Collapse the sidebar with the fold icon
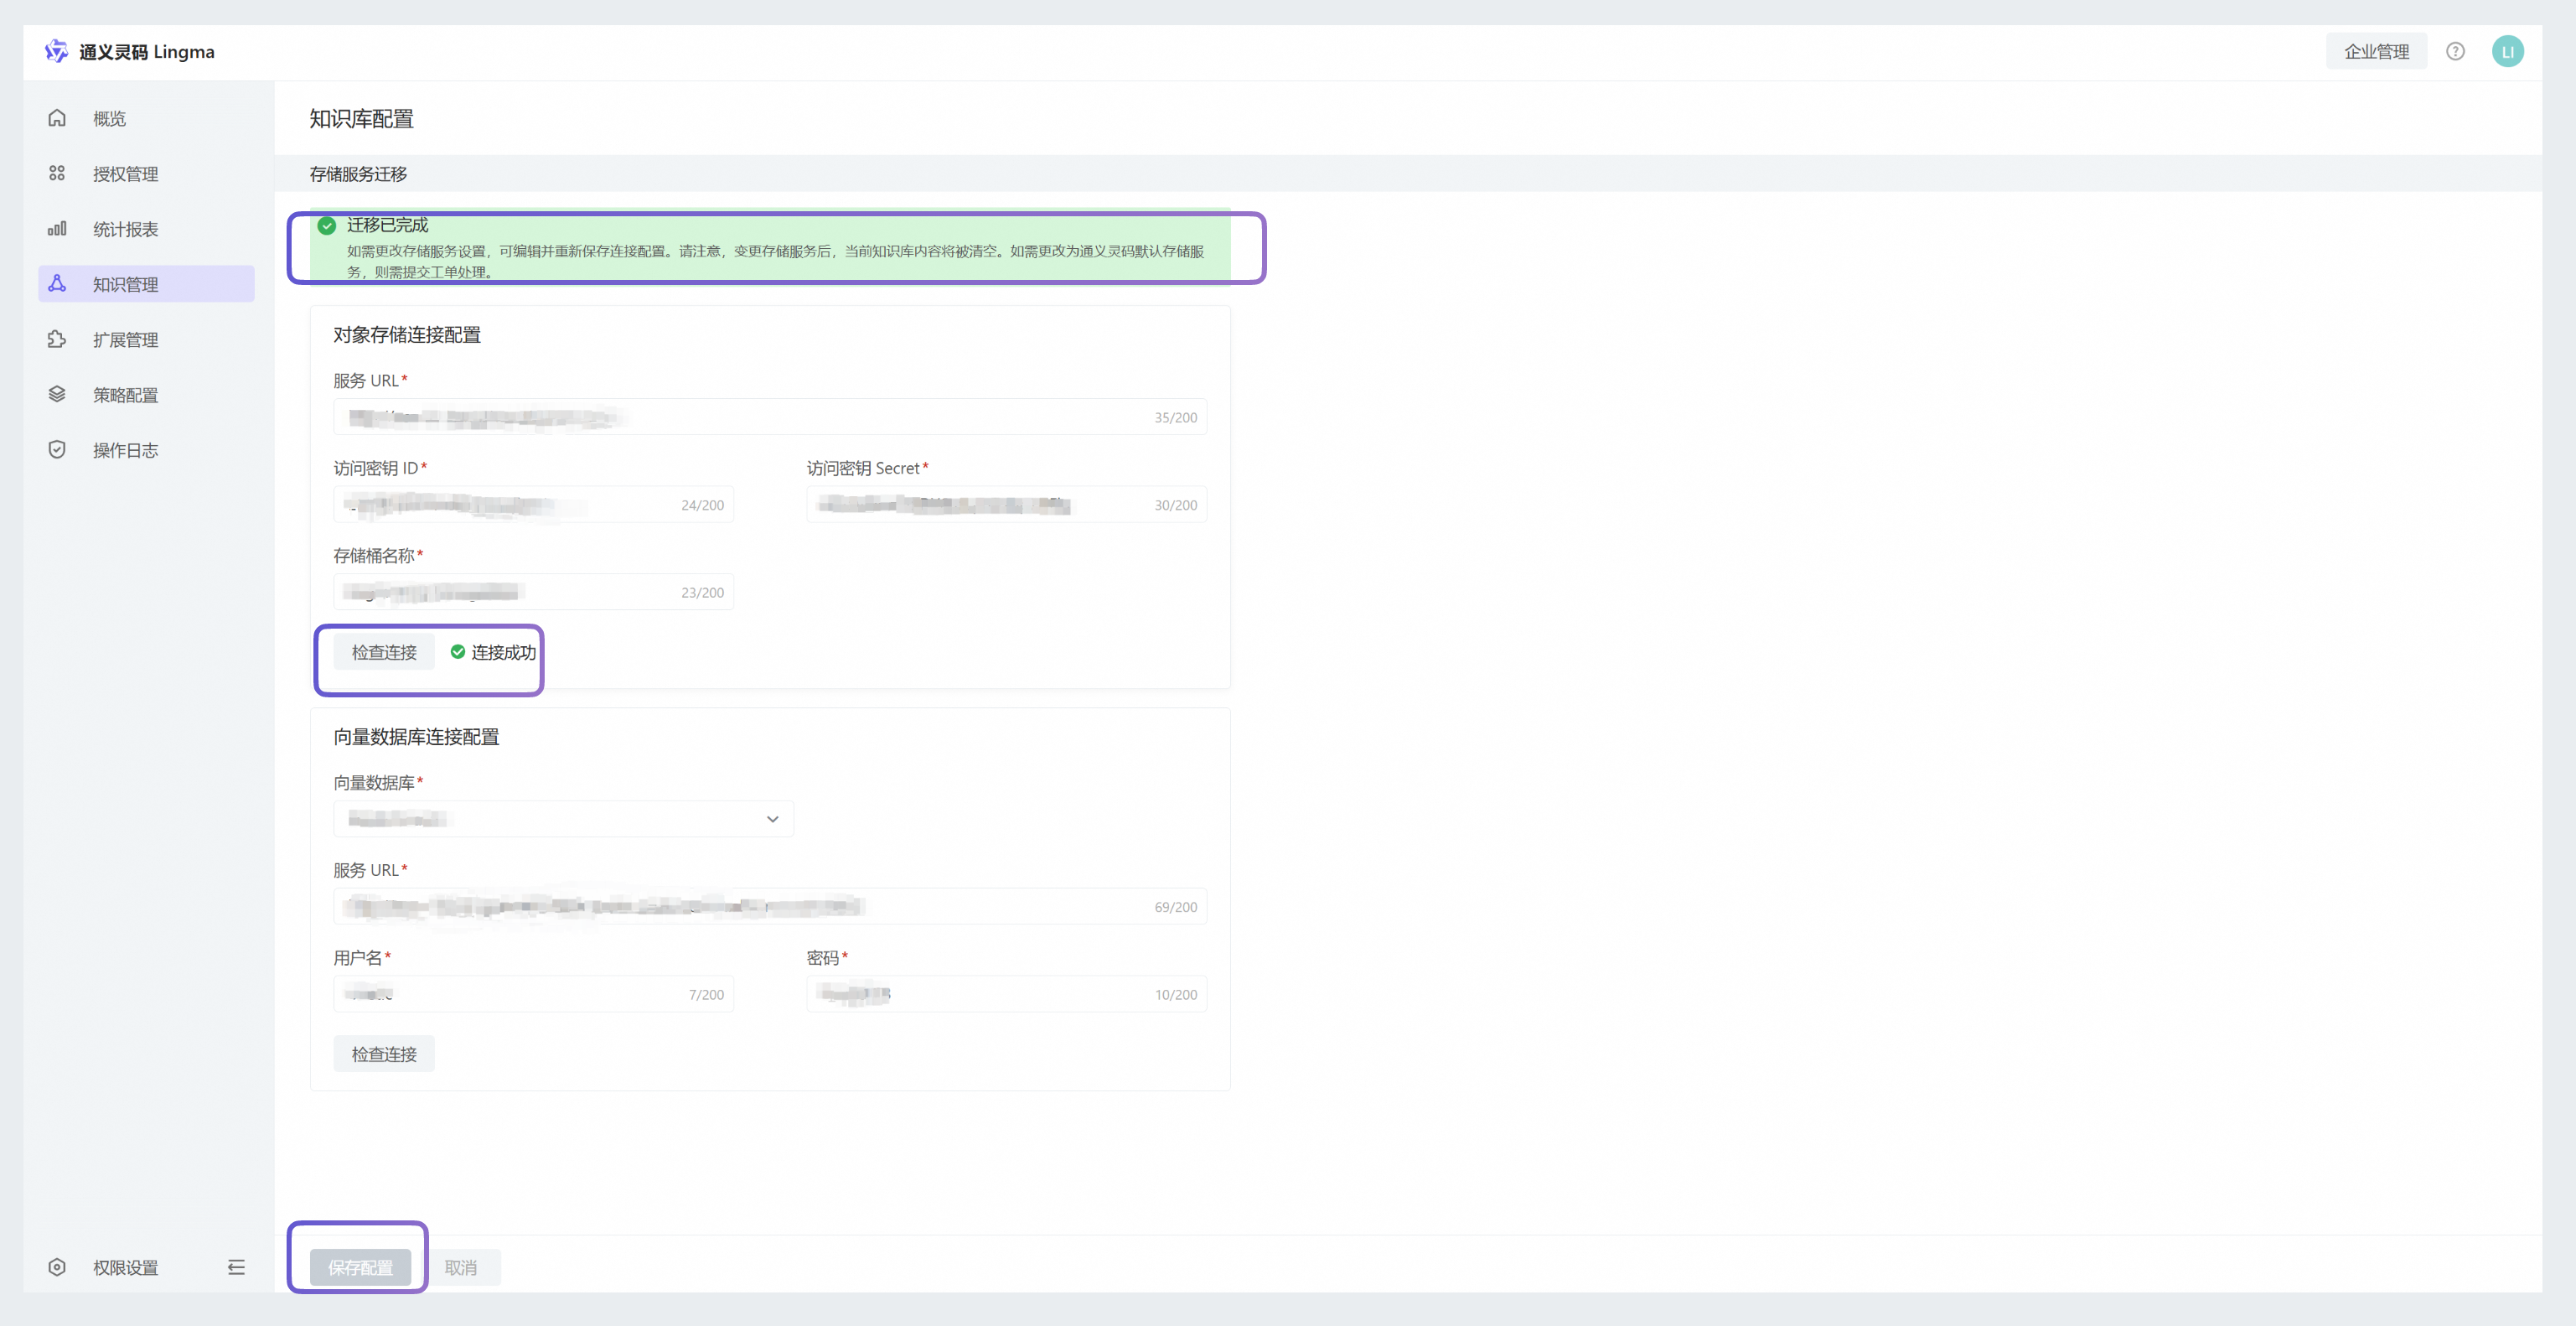Viewport: 2576px width, 1326px height. [236, 1267]
